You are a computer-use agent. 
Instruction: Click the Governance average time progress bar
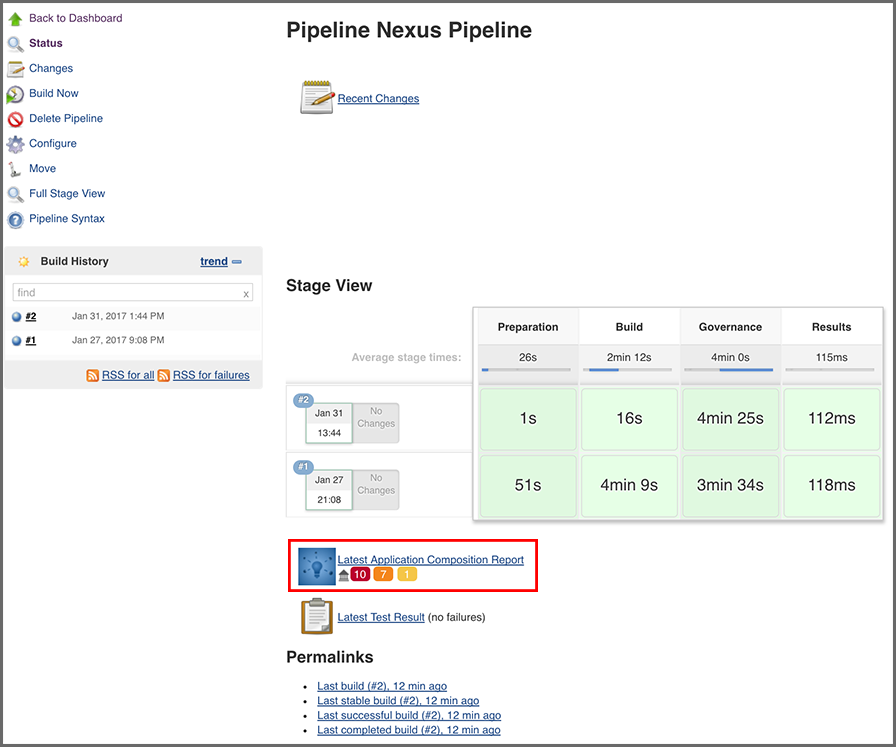(x=729, y=370)
